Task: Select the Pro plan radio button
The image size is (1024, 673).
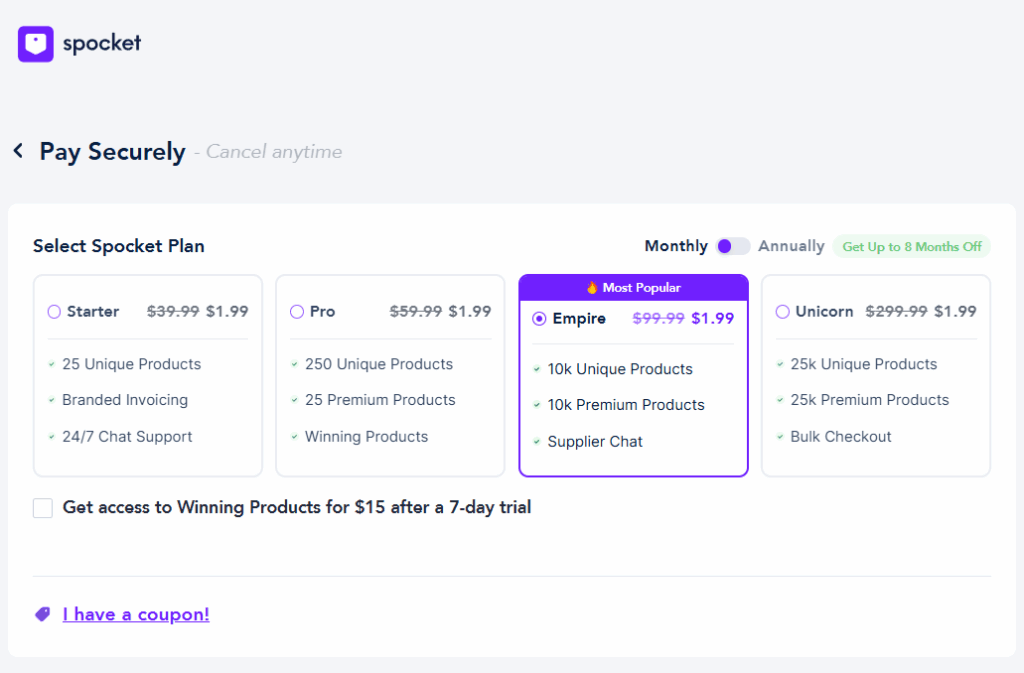Action: pos(296,311)
